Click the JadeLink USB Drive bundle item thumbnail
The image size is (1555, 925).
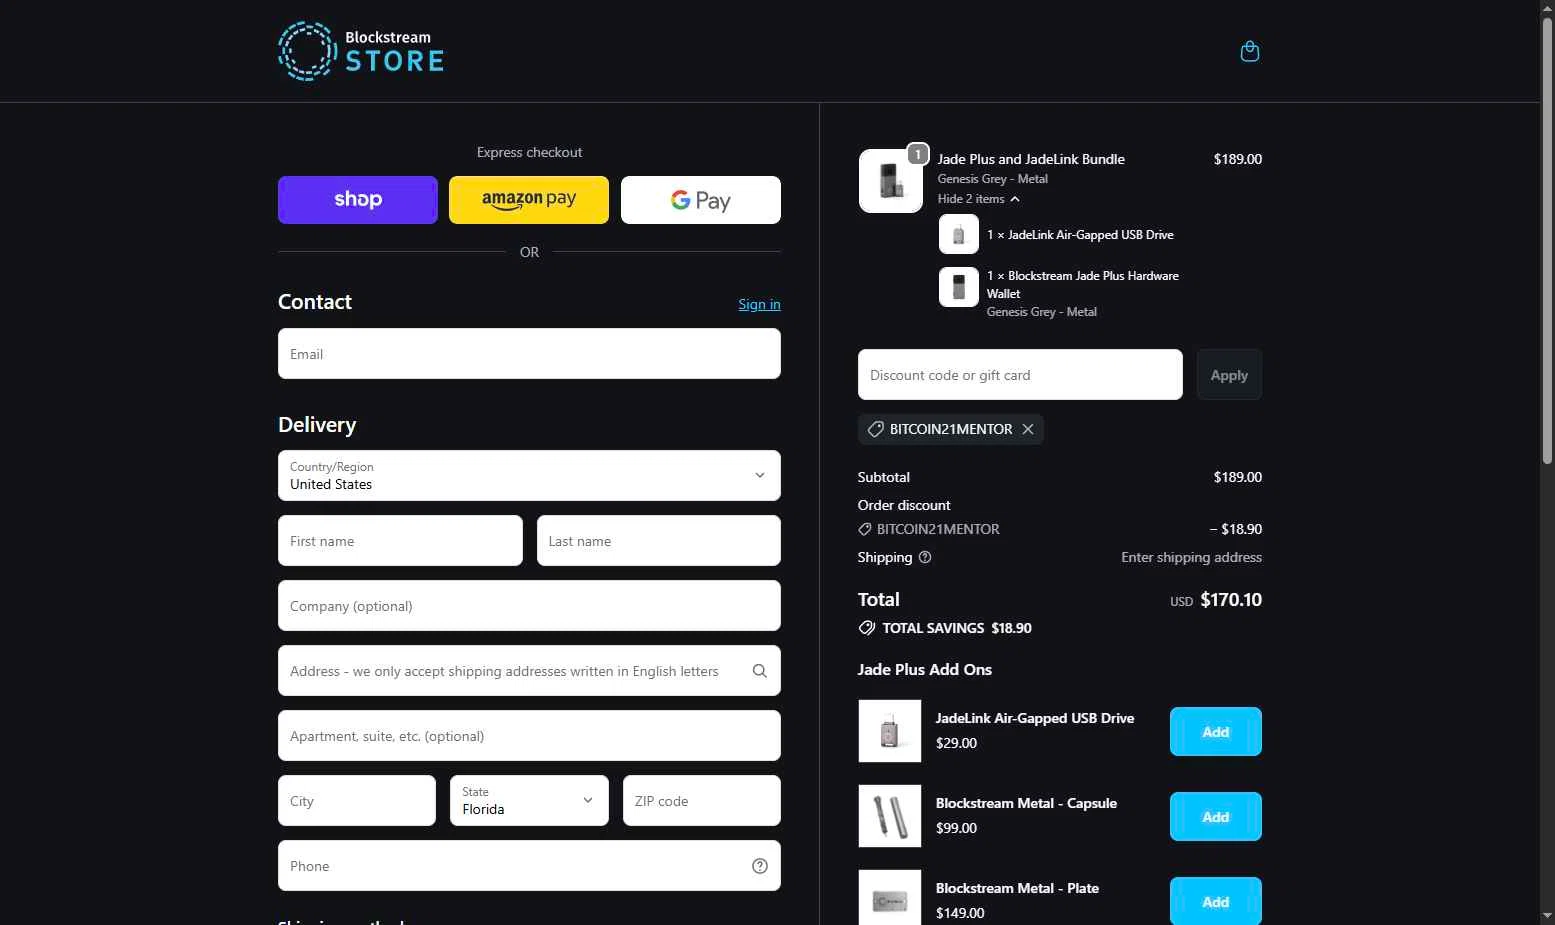[958, 235]
